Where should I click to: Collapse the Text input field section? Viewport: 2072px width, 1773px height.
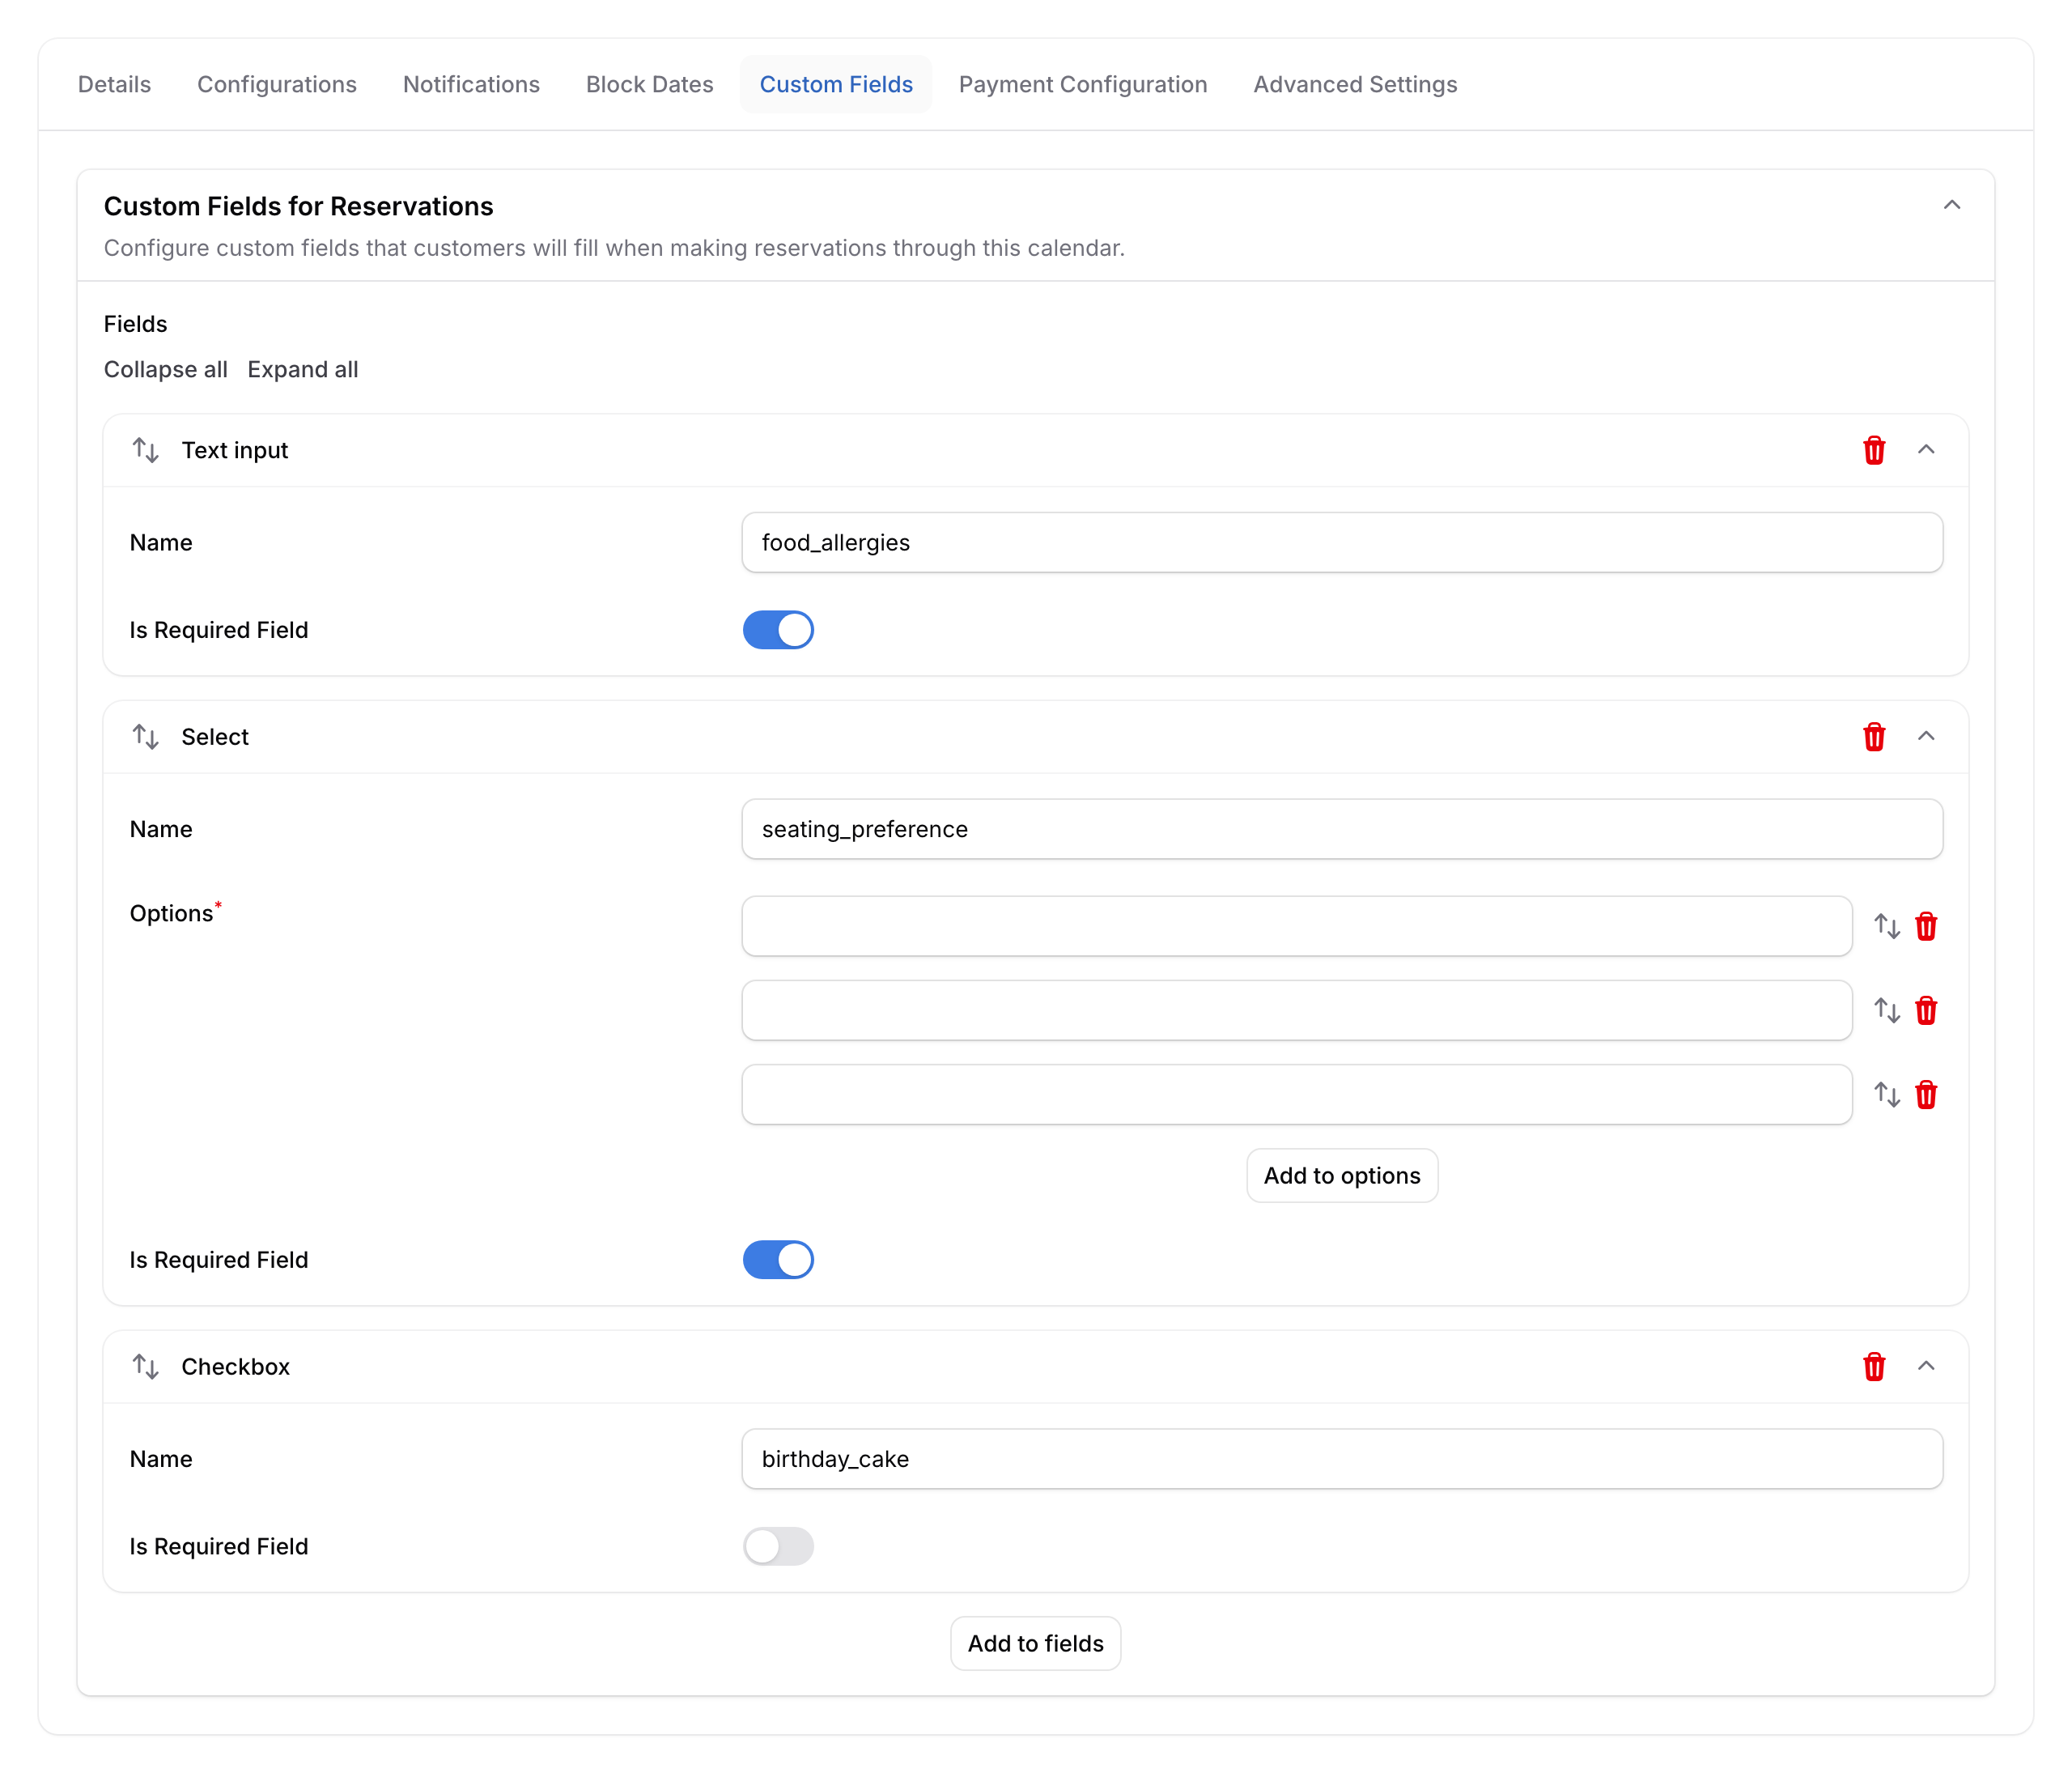click(1928, 450)
